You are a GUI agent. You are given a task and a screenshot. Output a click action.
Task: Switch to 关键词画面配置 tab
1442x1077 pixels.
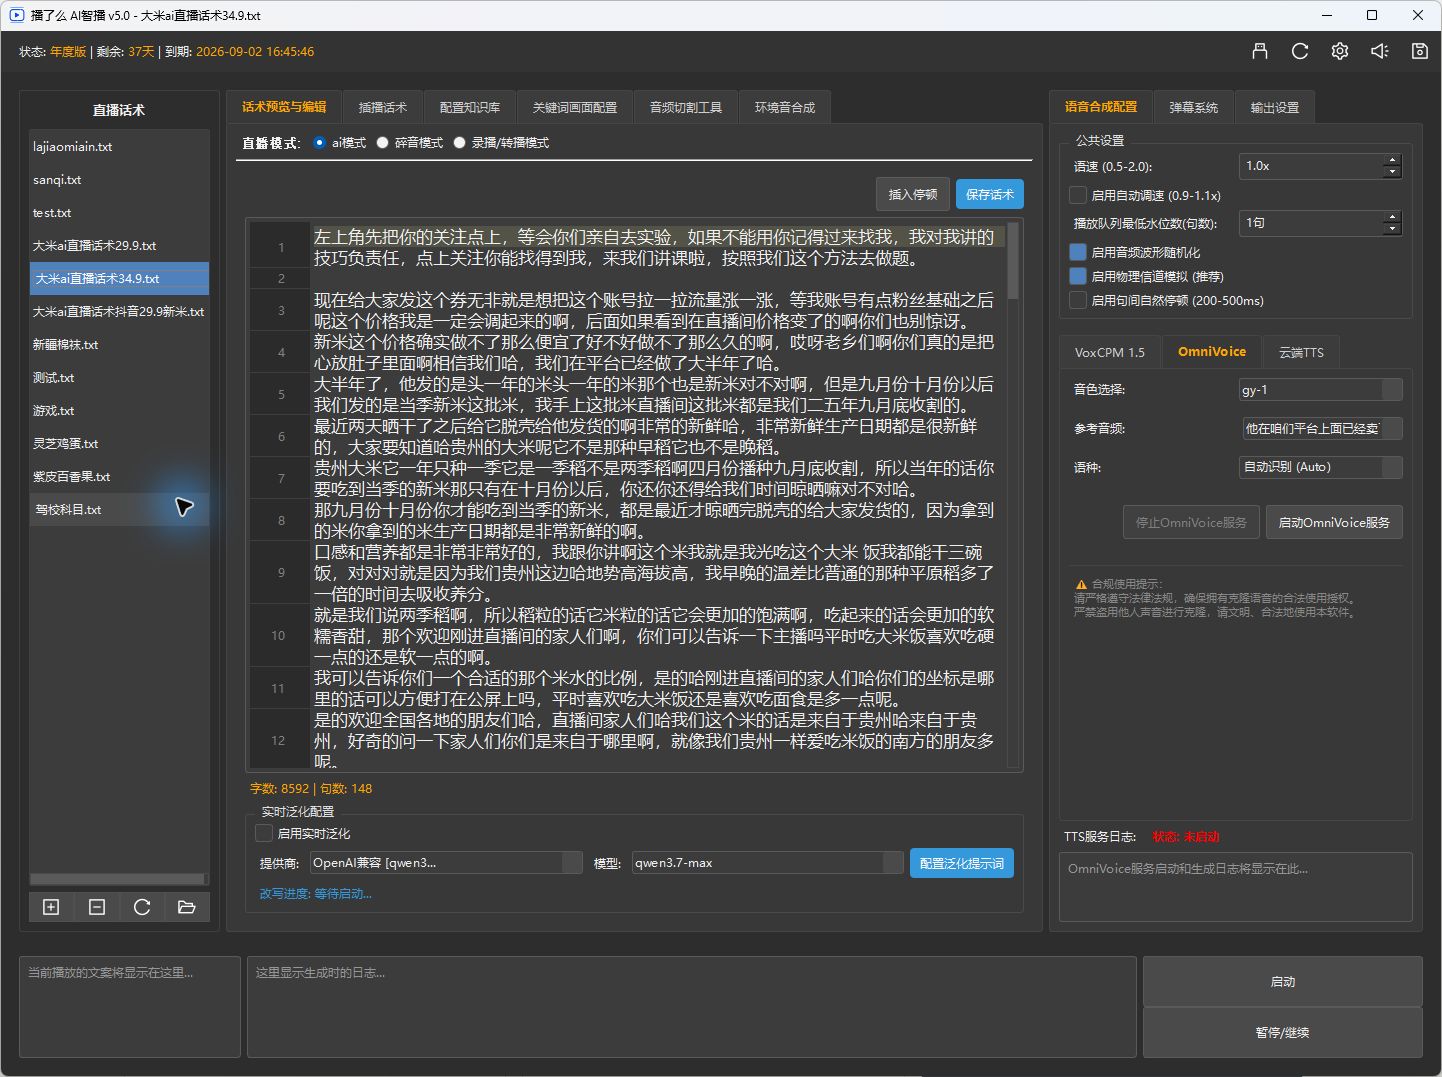pos(575,107)
